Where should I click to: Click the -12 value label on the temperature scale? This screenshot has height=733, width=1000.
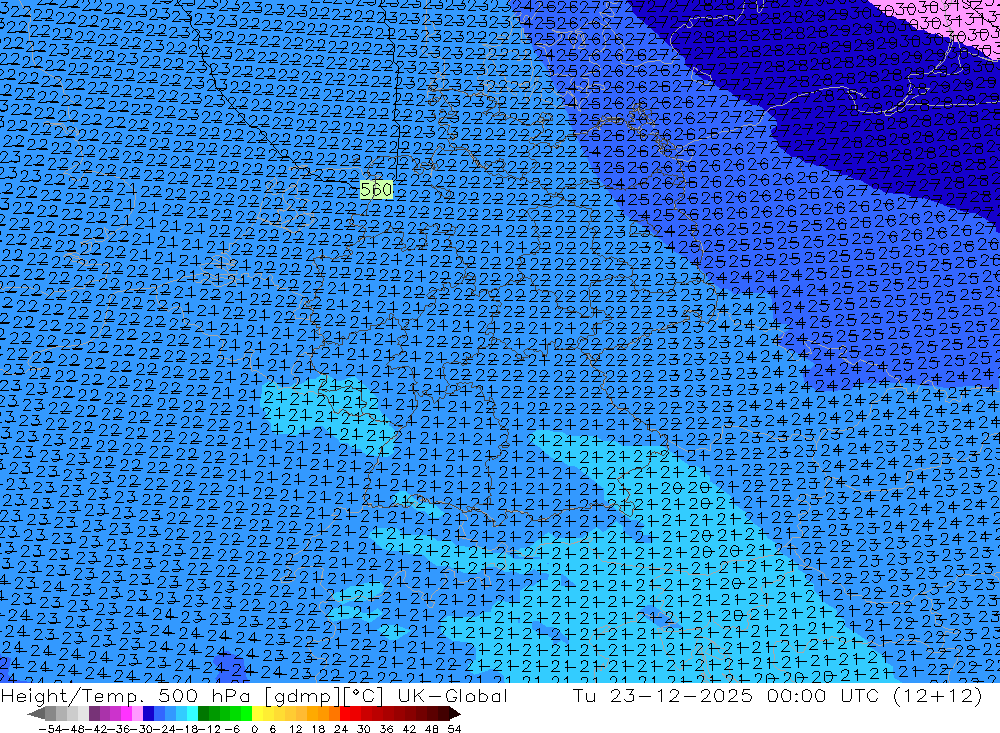coord(209,729)
